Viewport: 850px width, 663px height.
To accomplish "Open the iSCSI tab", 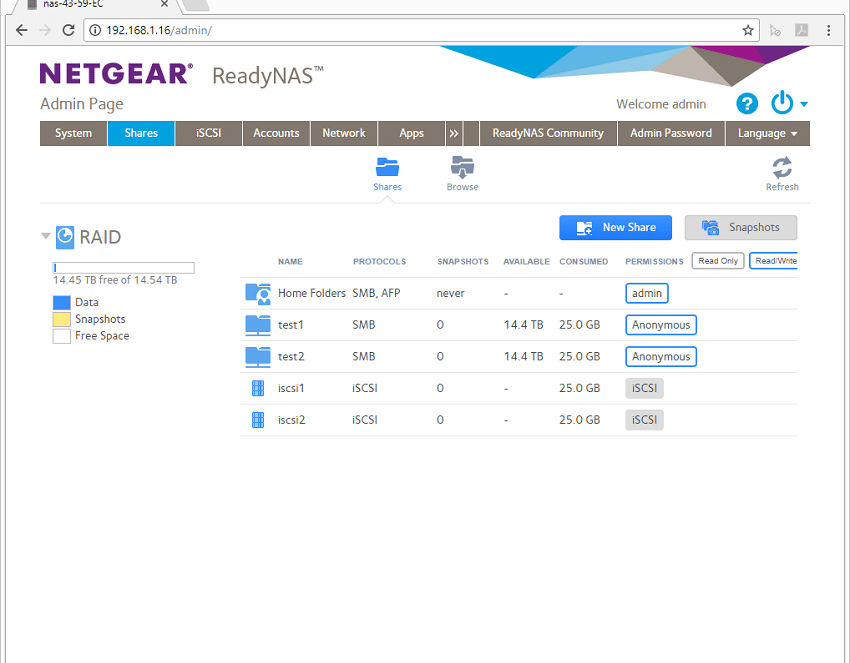I will [x=209, y=133].
